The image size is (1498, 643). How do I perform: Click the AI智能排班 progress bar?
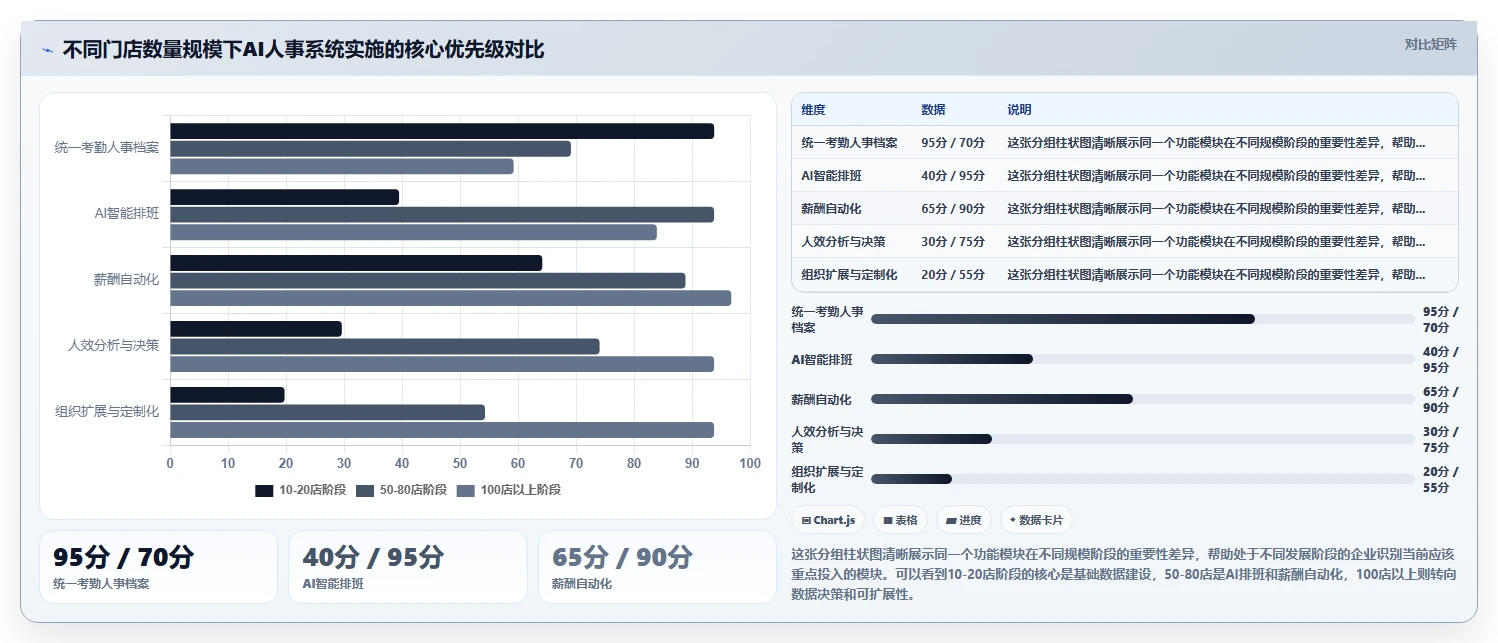tap(1143, 359)
